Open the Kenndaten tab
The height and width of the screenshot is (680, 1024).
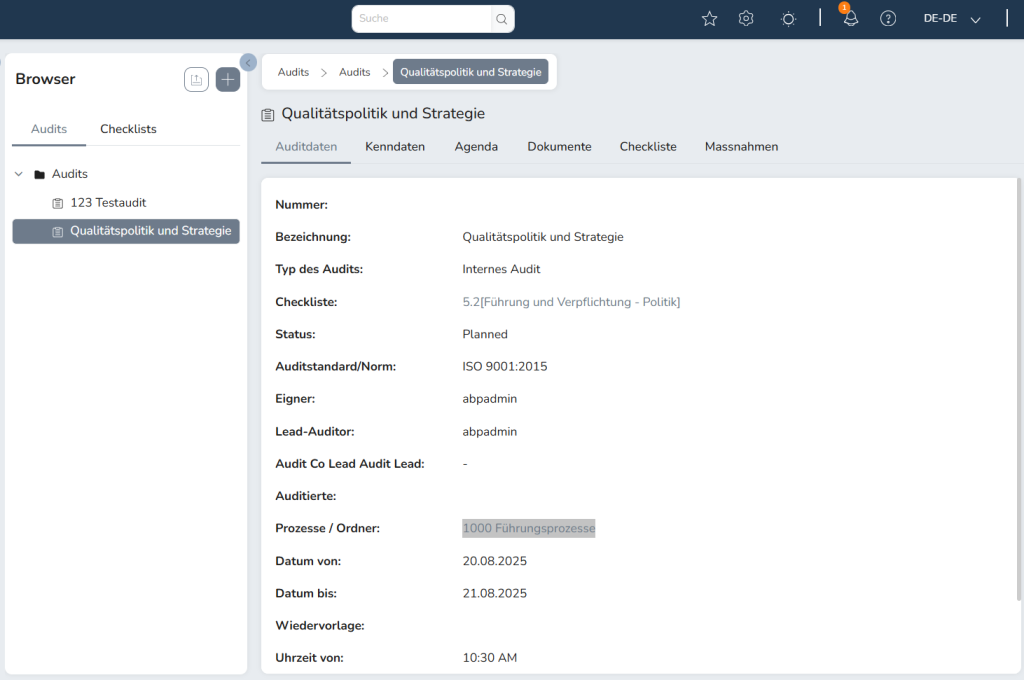[x=395, y=147]
